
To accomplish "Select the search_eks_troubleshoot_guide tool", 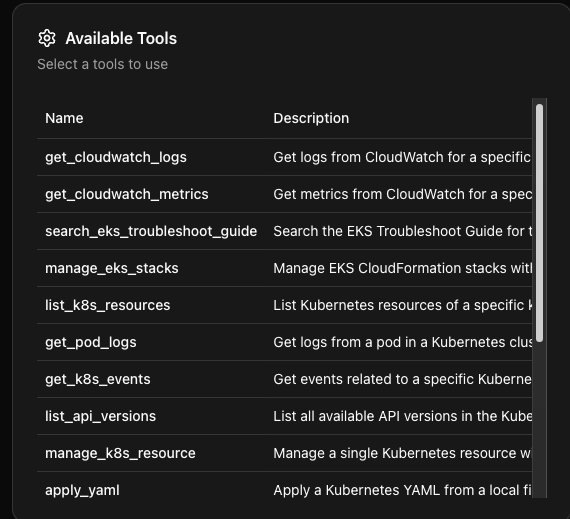I will [151, 231].
